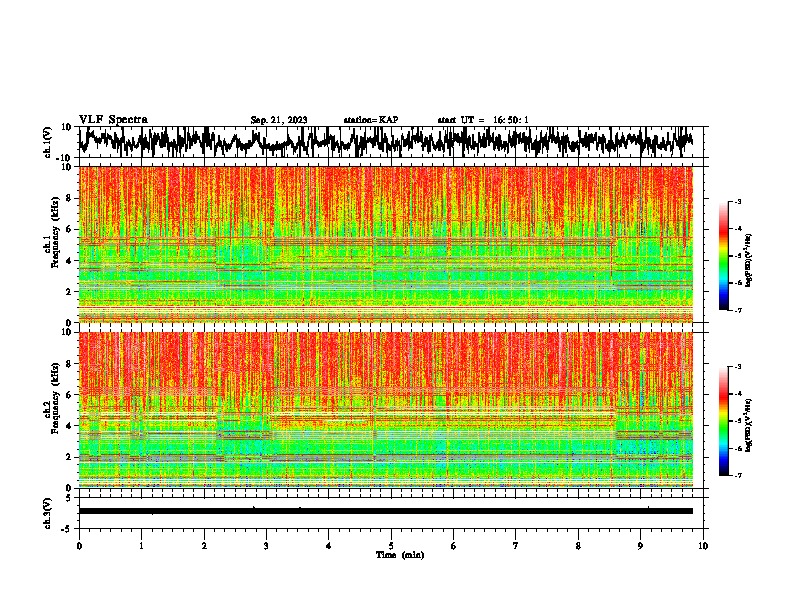Viewport: 792px width, 612px height.
Task: Click the "ch.1(V)" axis label
Action: click(x=48, y=142)
